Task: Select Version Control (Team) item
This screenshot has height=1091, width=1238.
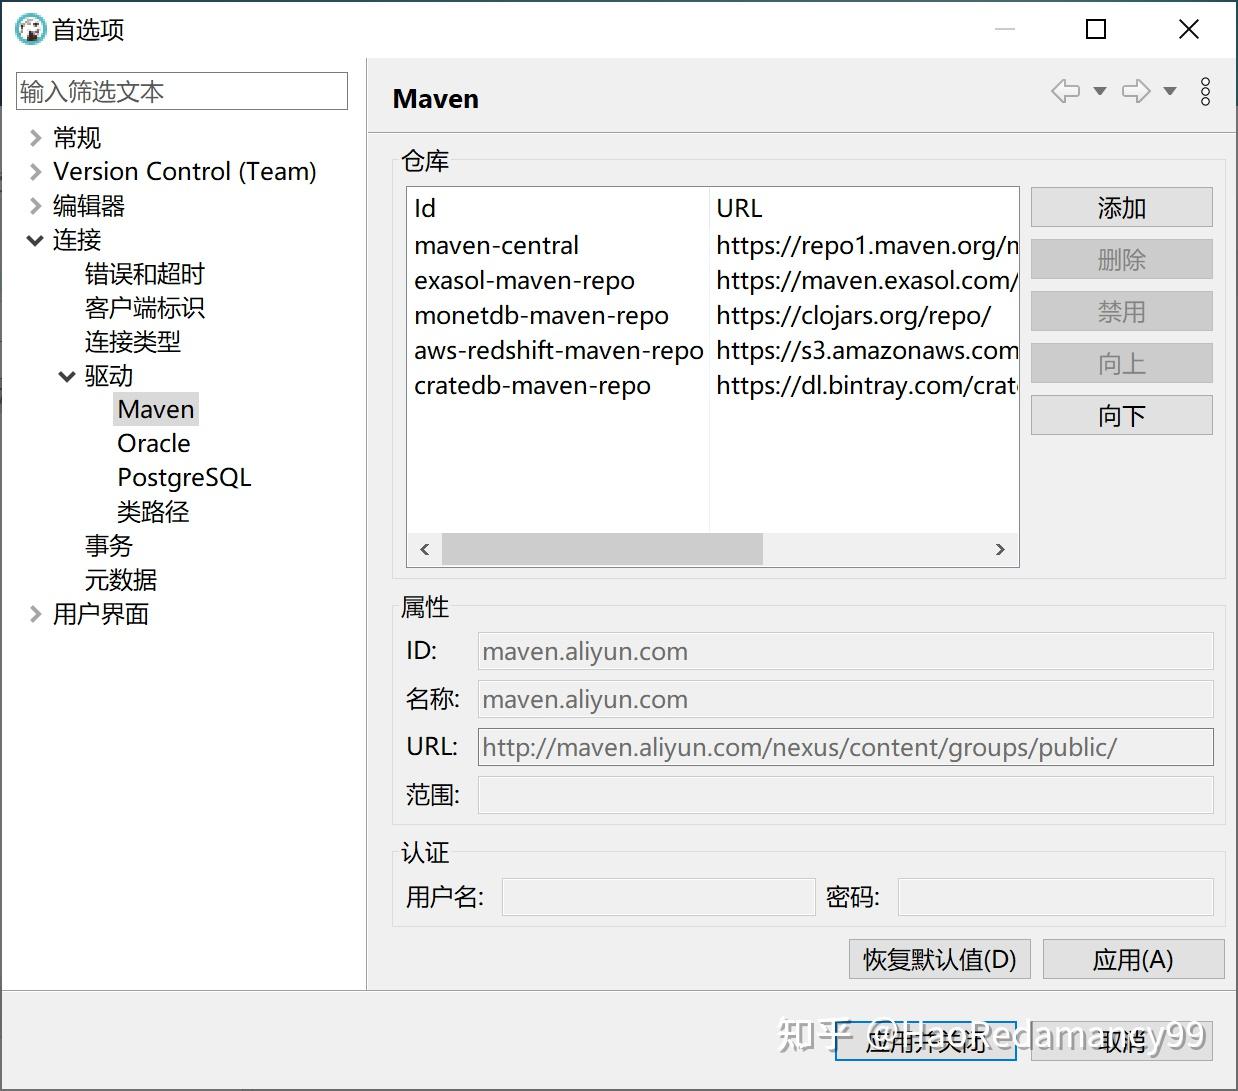Action: (185, 172)
